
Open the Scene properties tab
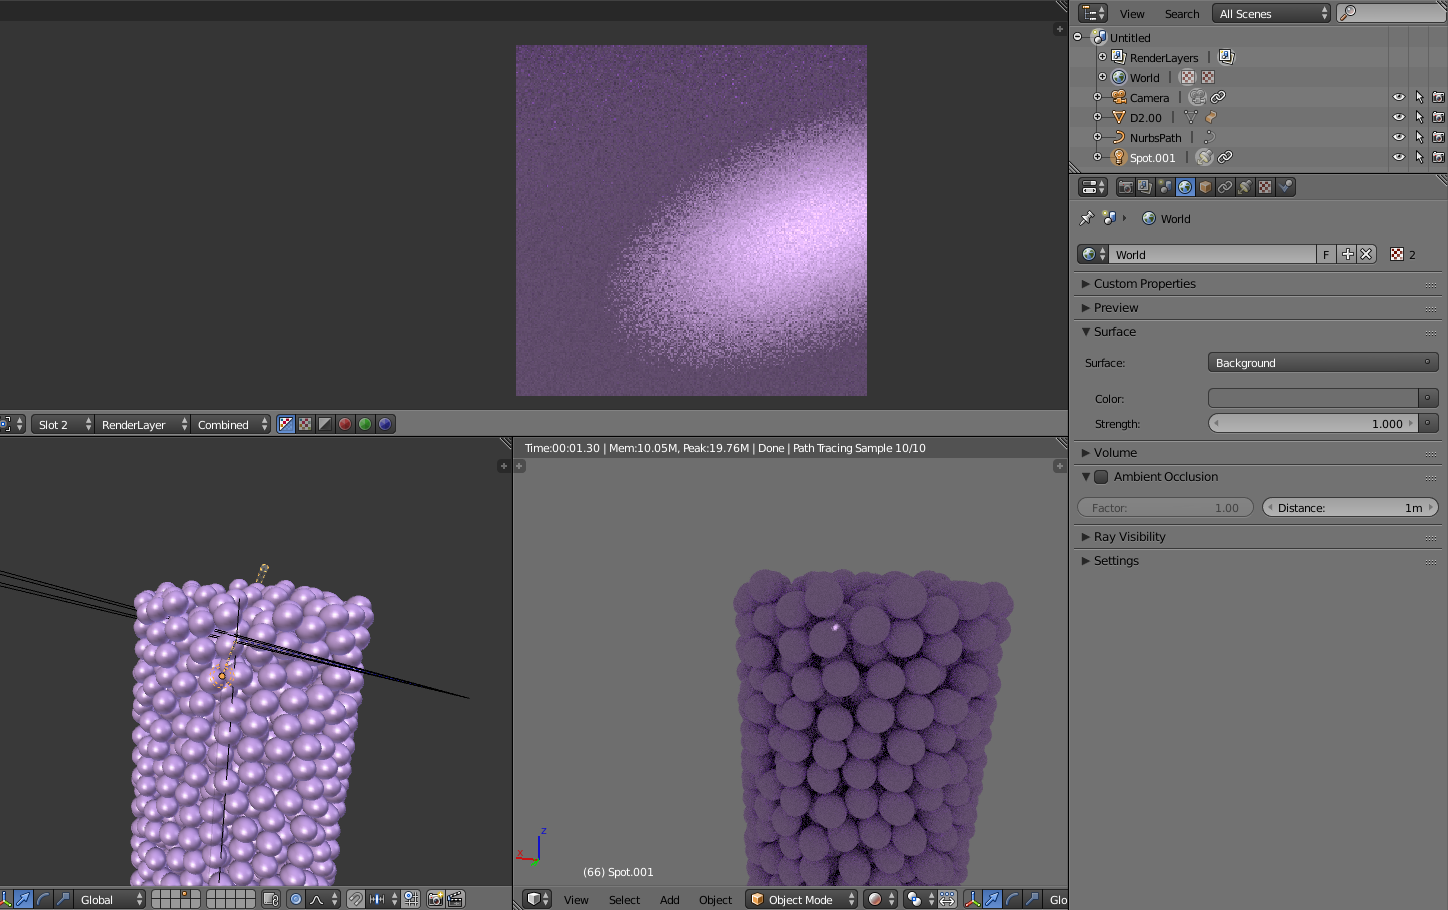pos(1165,187)
